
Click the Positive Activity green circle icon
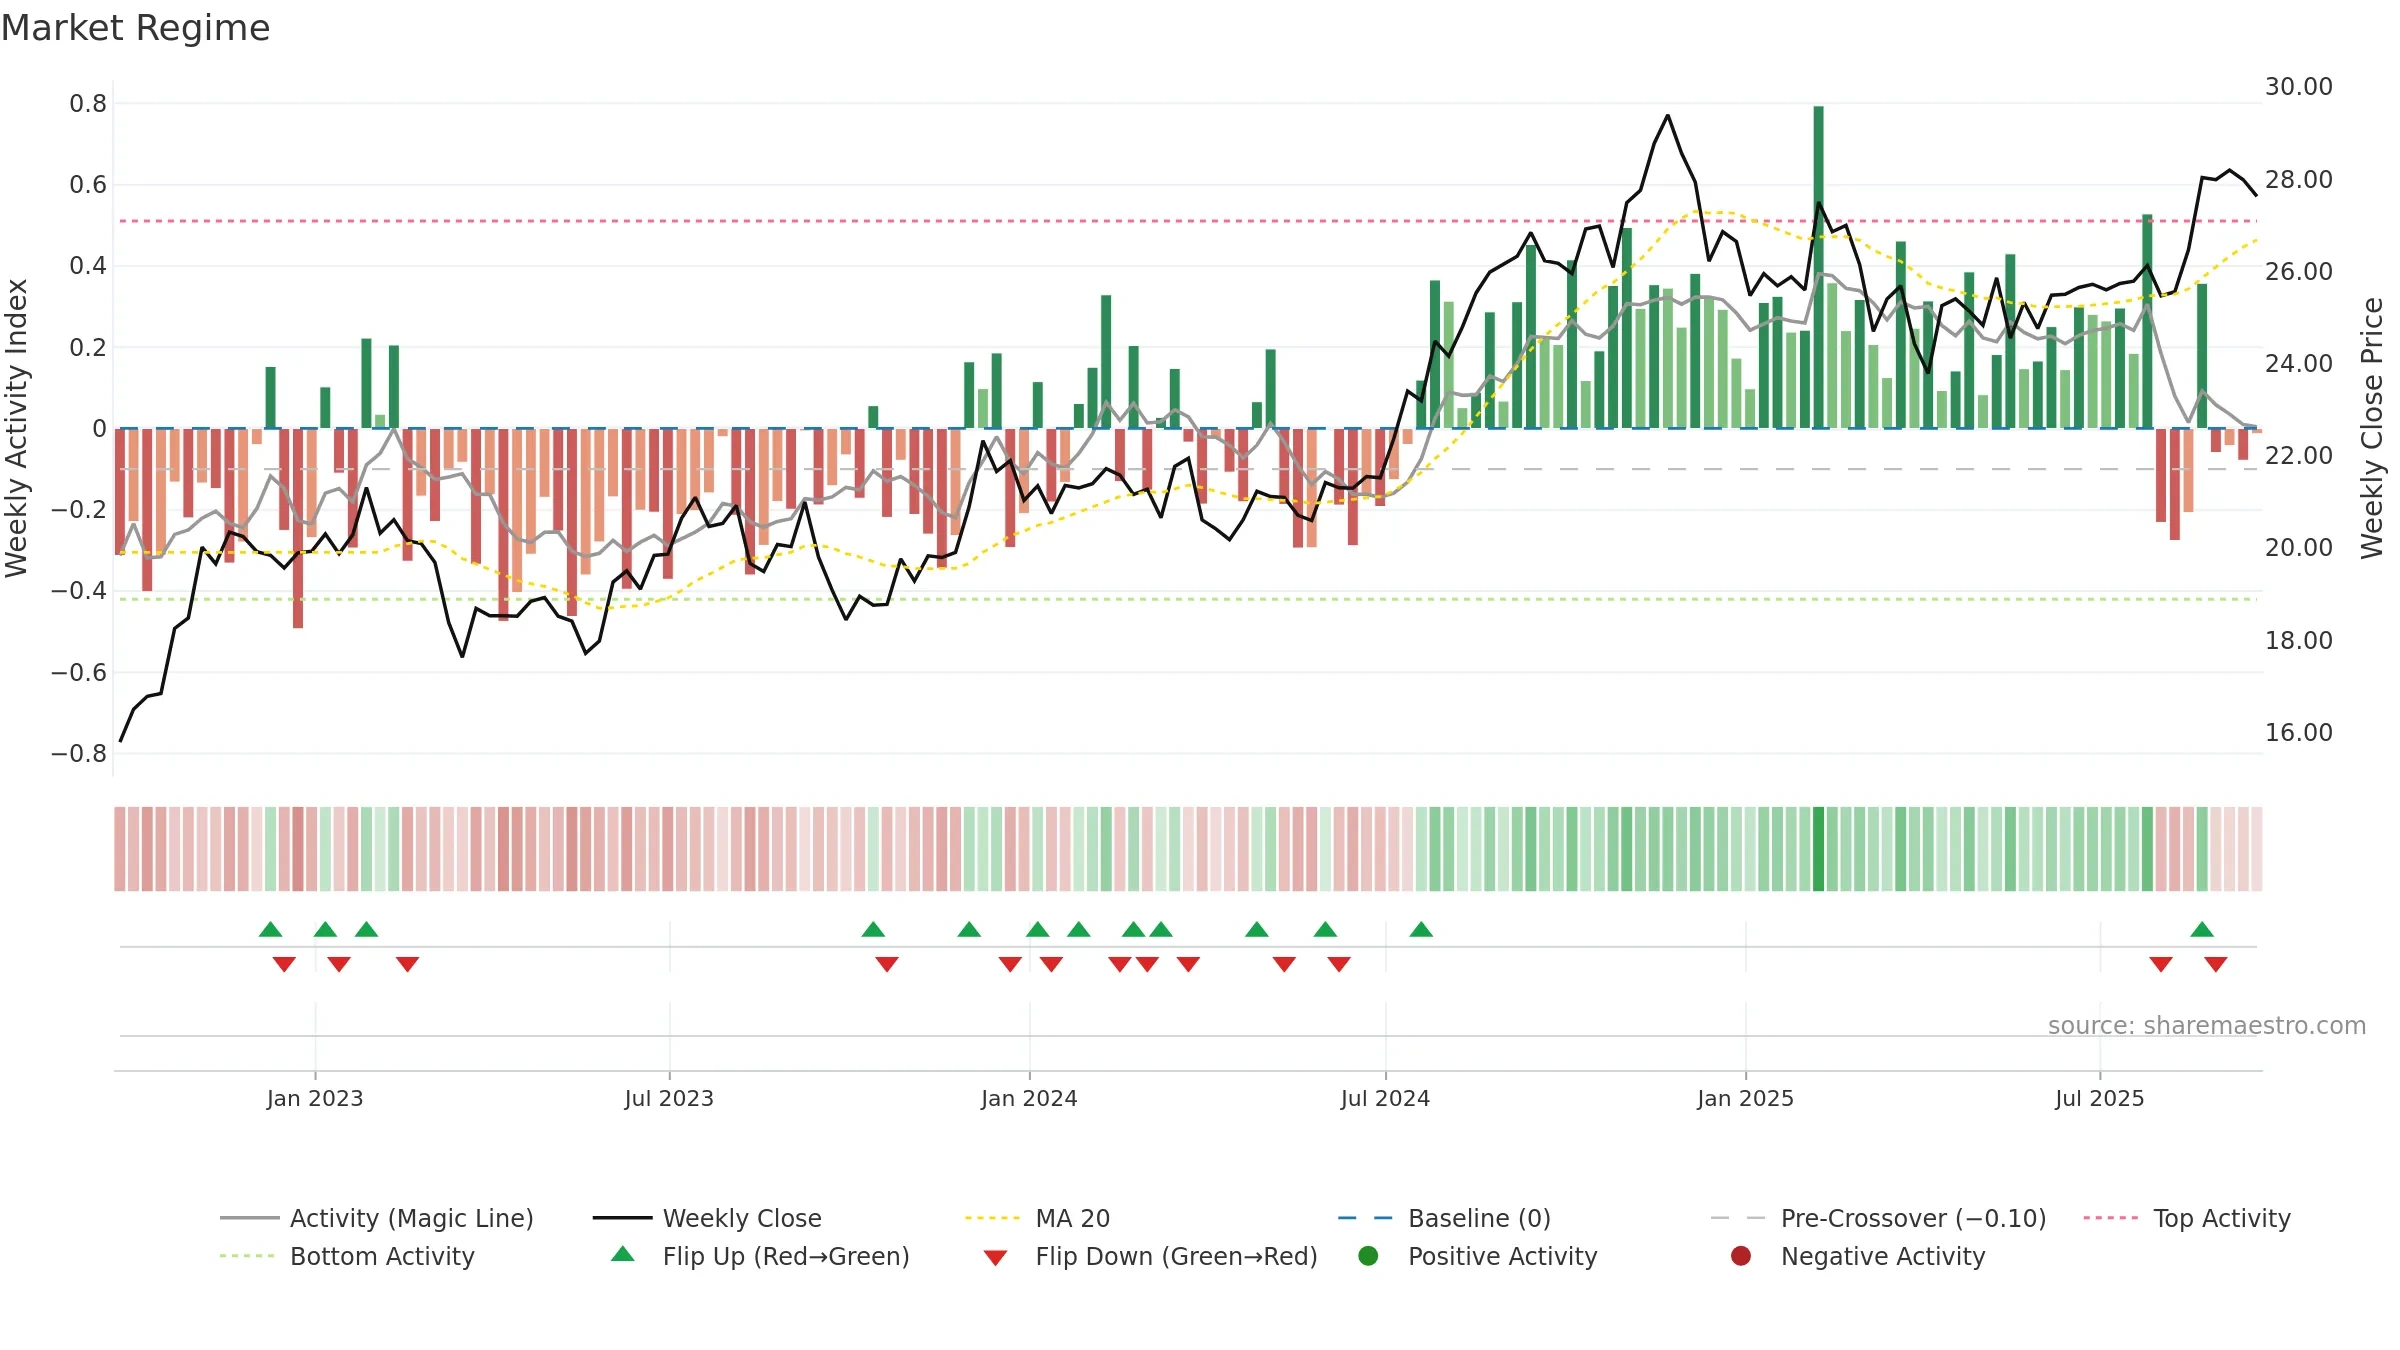1368,1255
